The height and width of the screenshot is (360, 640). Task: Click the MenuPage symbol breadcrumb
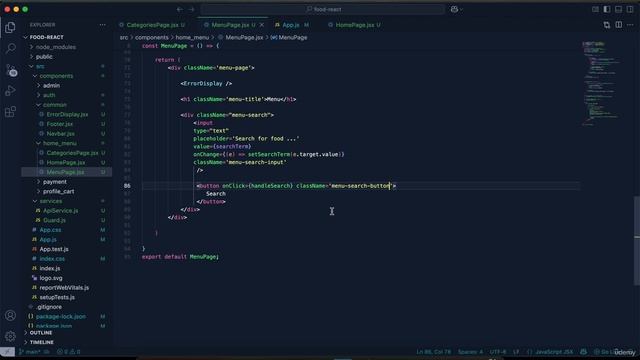pyautogui.click(x=289, y=37)
